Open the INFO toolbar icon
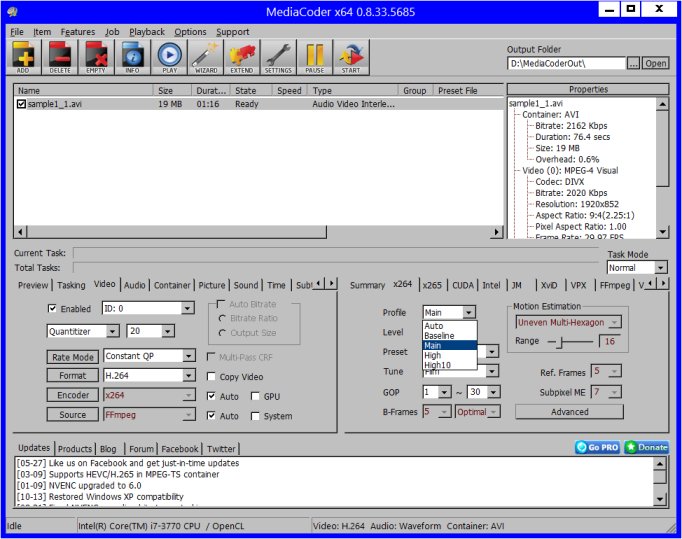This screenshot has width=682, height=539. tap(133, 57)
